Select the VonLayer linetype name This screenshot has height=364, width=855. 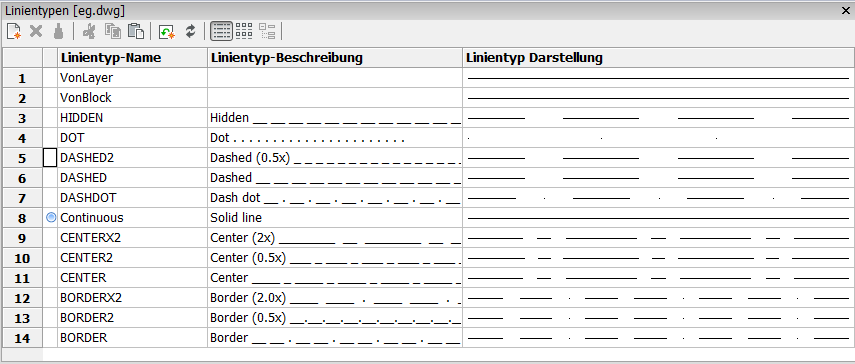(x=133, y=78)
